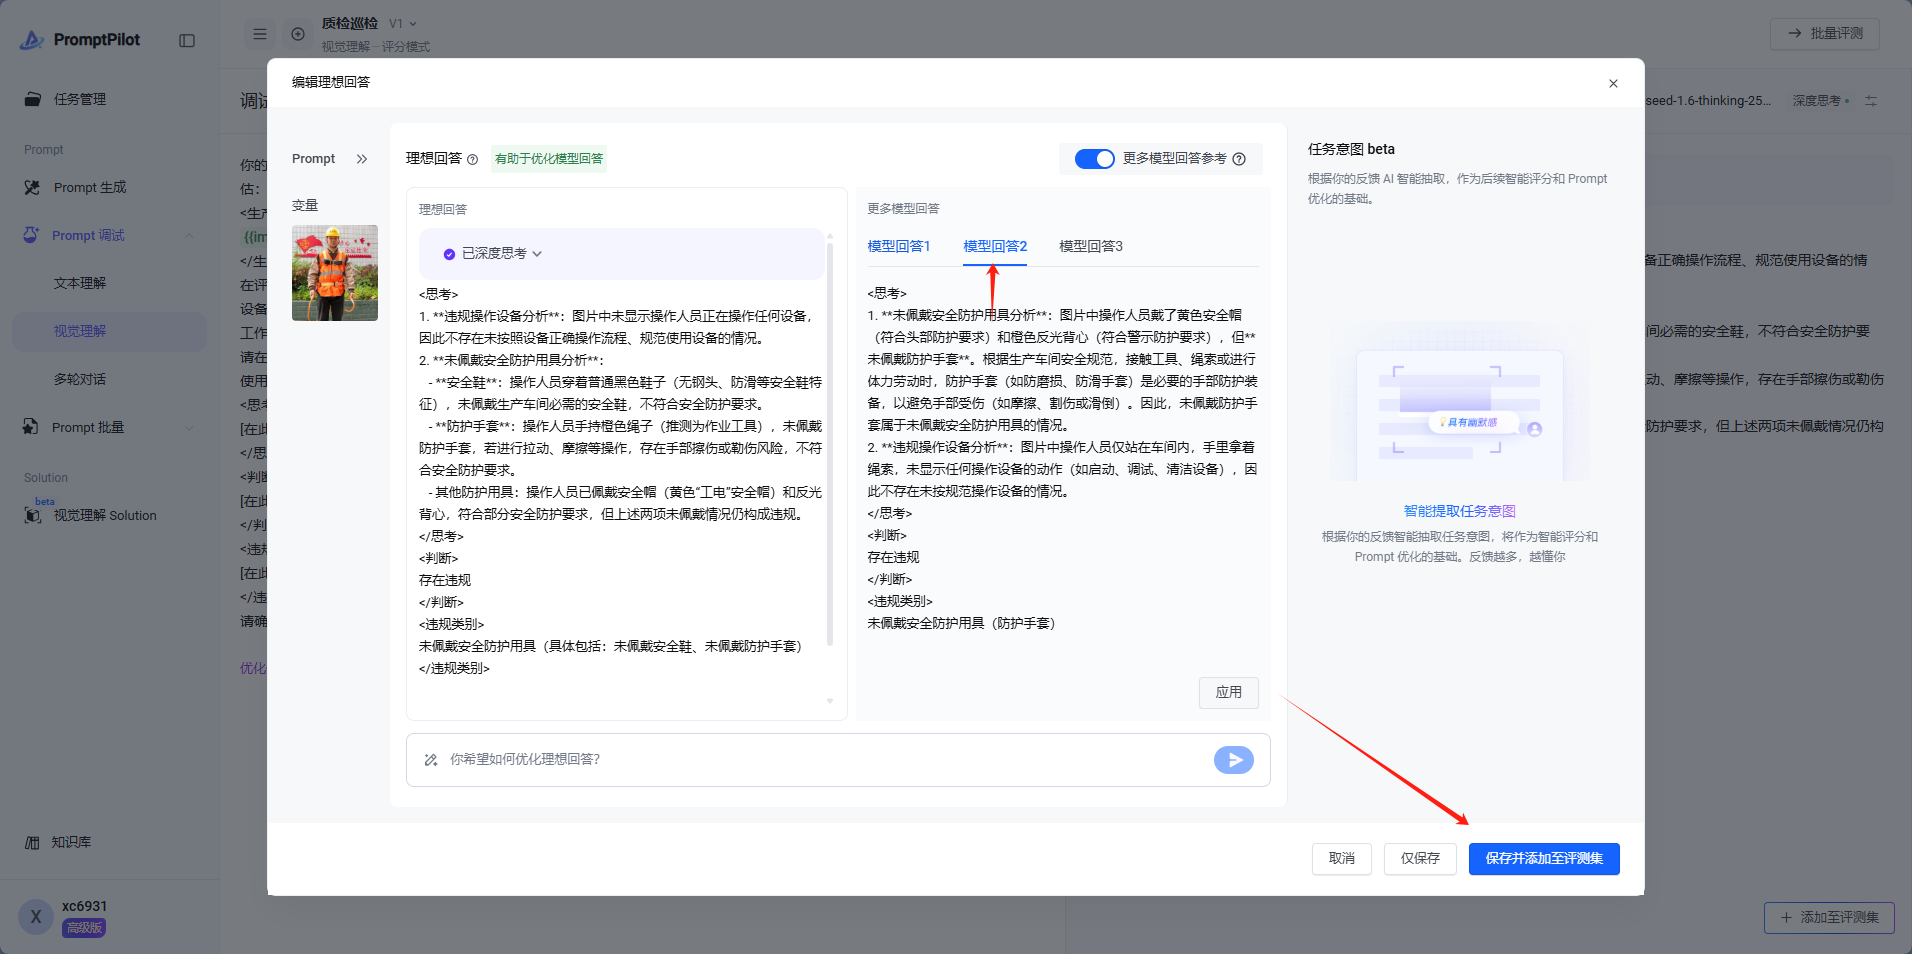Select 视觉理解 in the sidebar
The image size is (1912, 954).
tap(110, 331)
